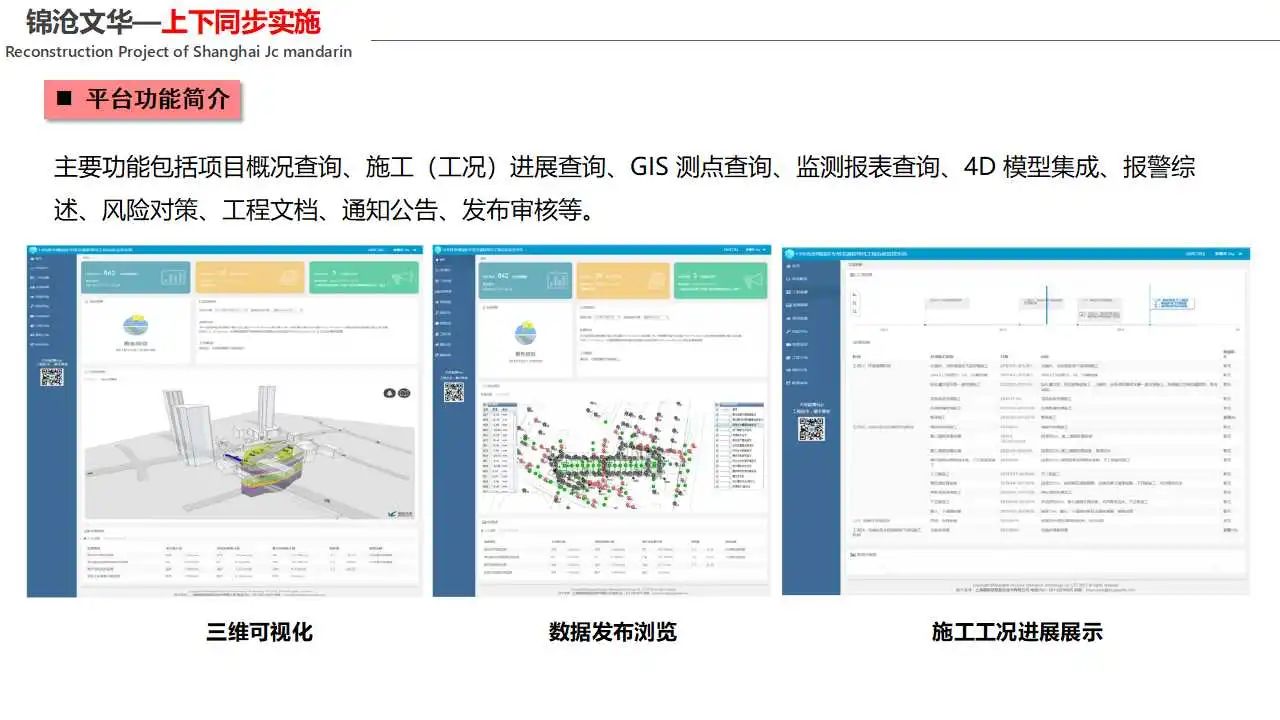Open the user dropdown in the right screenshot header
Viewport: 1280px width, 720px height.
(1227, 254)
